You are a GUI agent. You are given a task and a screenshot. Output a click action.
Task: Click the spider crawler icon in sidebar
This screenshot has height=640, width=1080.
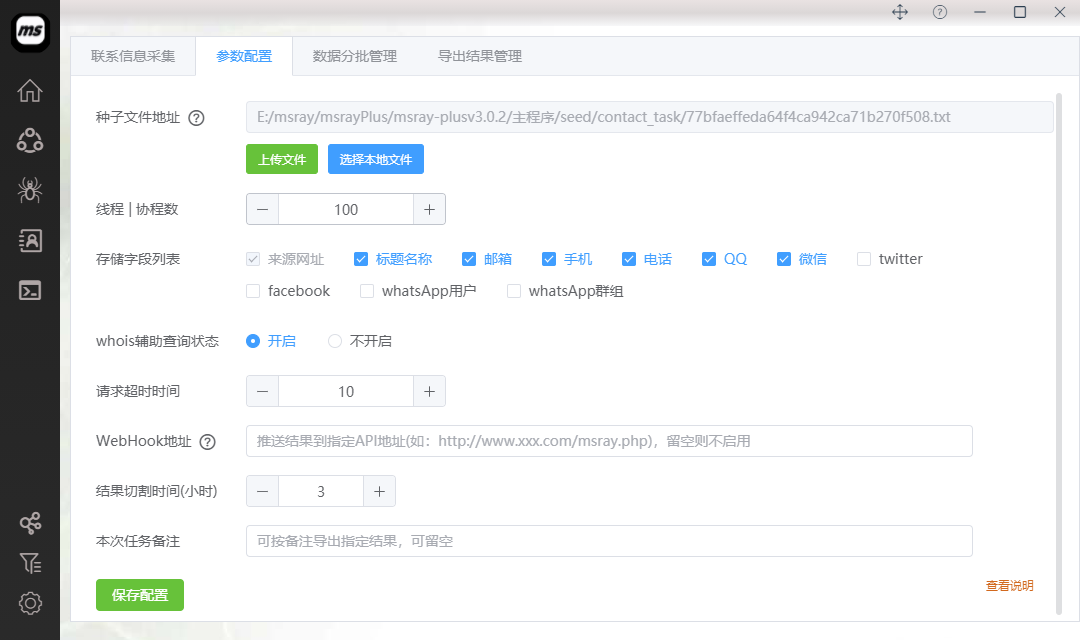pyautogui.click(x=30, y=190)
